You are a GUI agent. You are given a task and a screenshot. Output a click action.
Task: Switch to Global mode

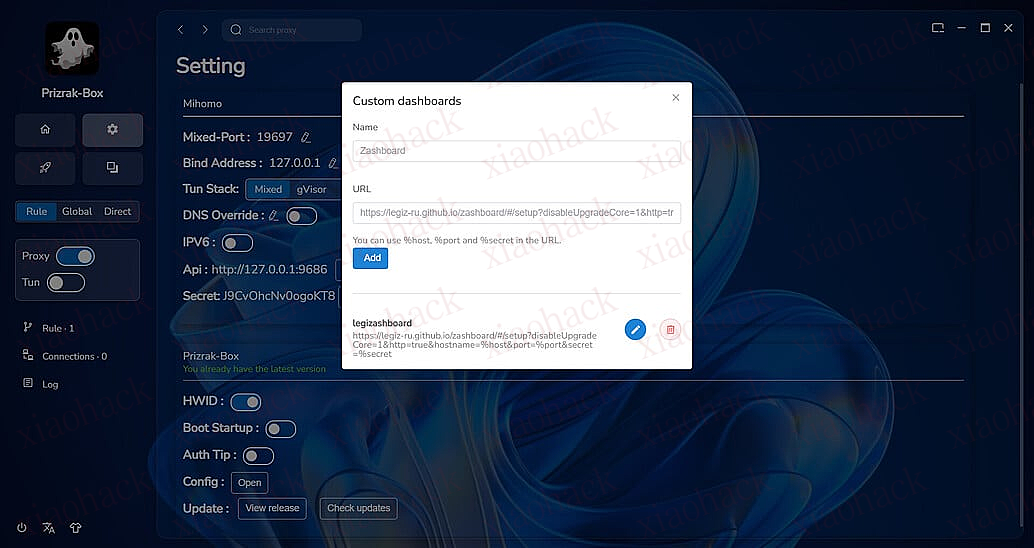click(77, 211)
